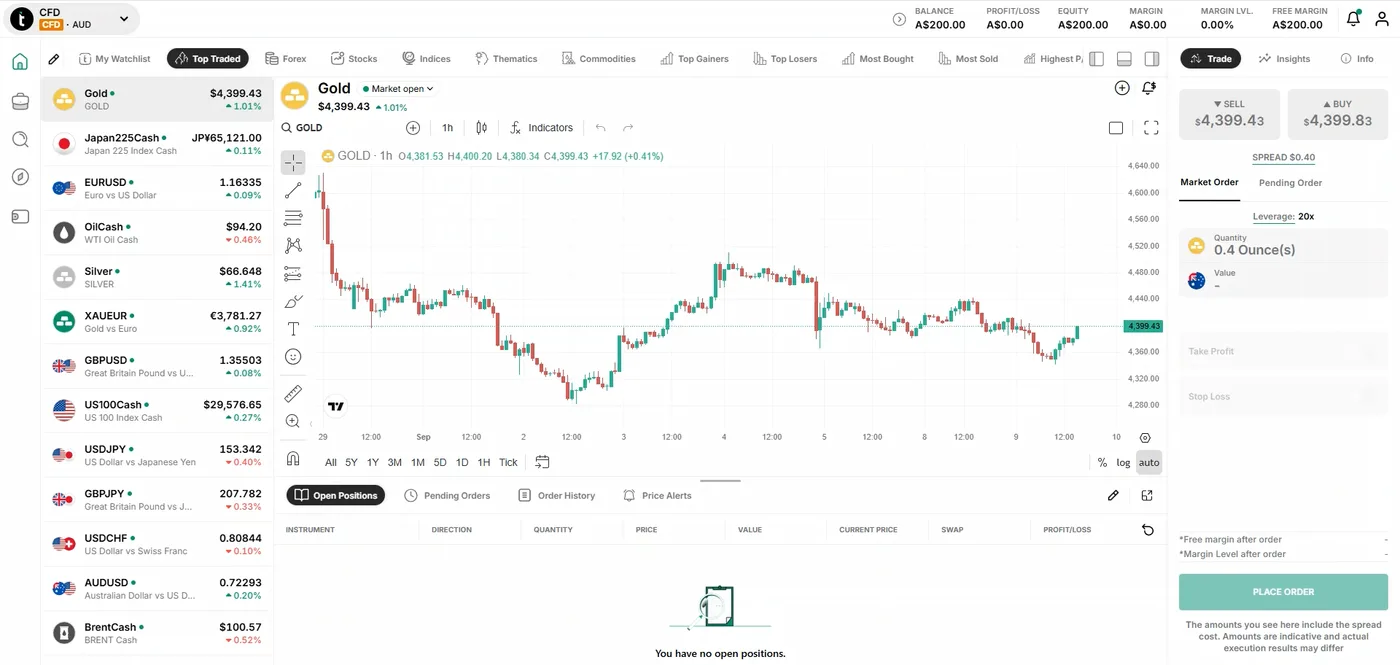Refresh the open positions table

(1147, 530)
